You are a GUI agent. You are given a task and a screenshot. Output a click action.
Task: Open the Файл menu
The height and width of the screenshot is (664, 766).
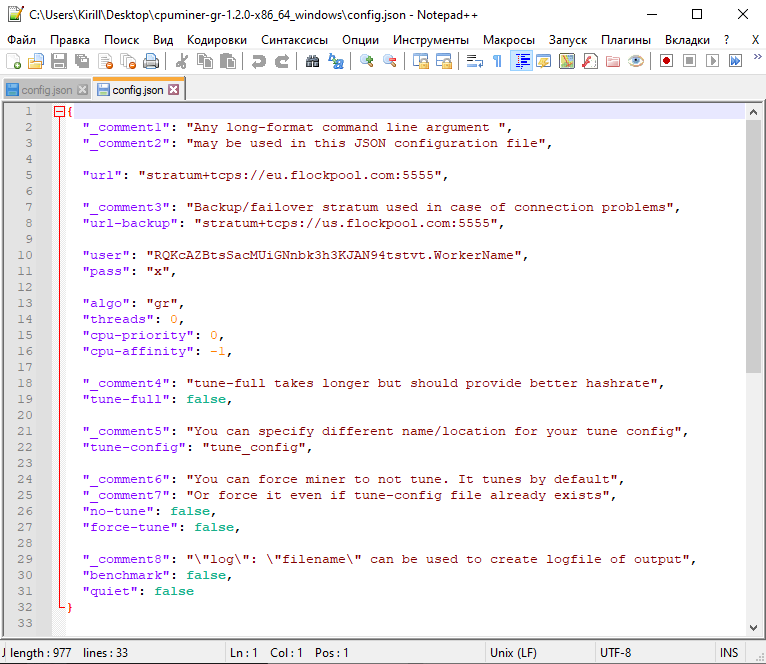coord(21,40)
